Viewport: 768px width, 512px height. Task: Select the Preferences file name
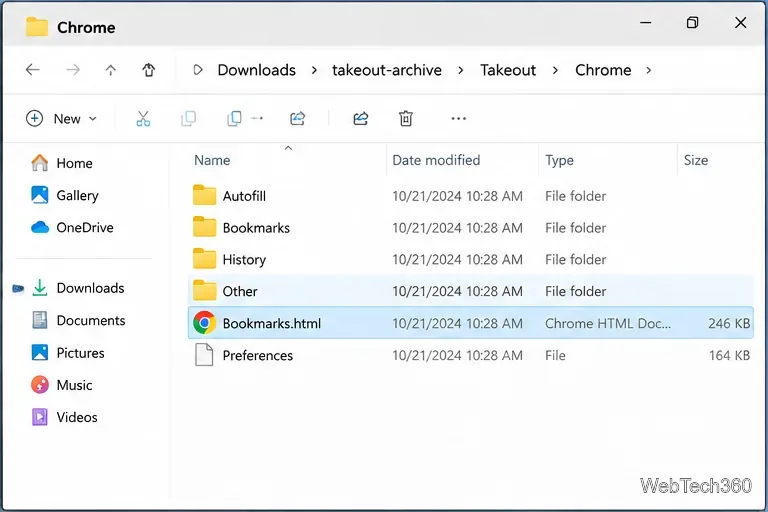click(258, 355)
